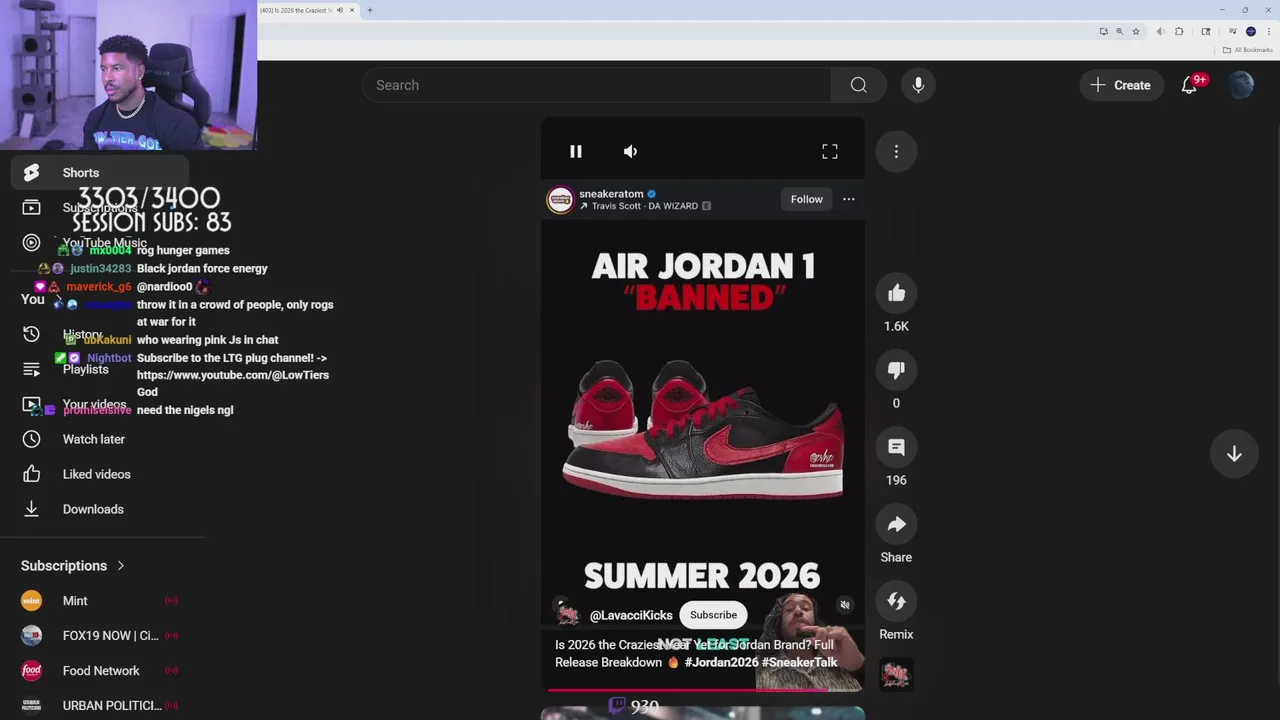Open the URBAN POLITICI... channel subscription
This screenshot has width=1280, height=720.
tap(100, 706)
